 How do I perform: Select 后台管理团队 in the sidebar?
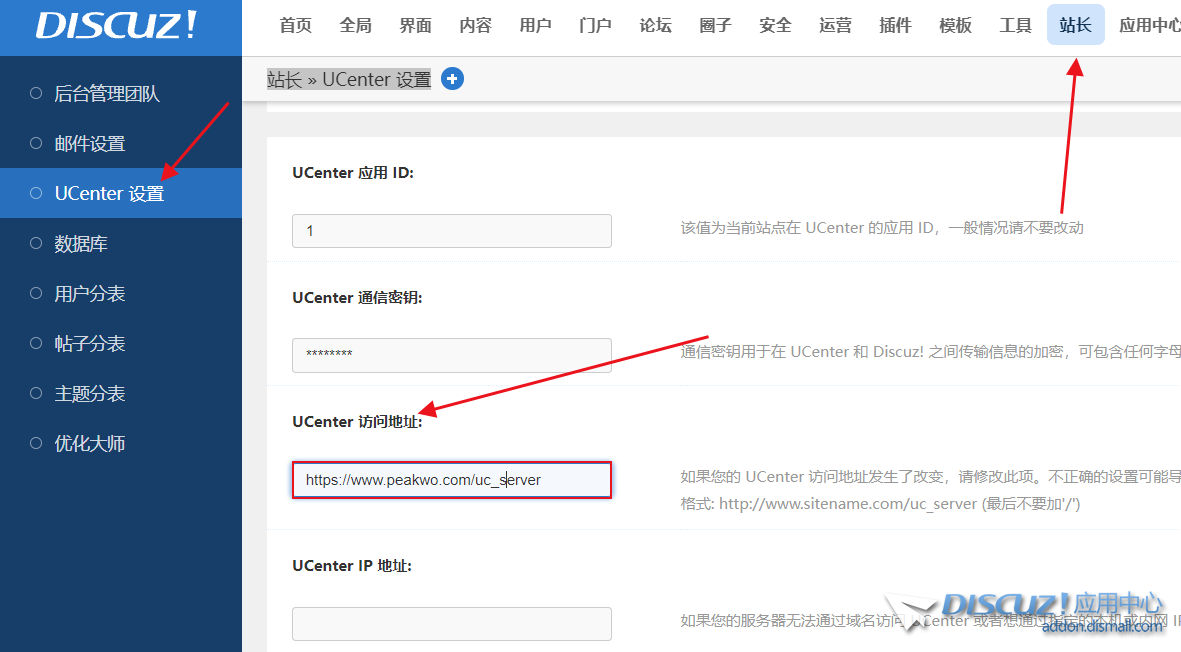107,94
